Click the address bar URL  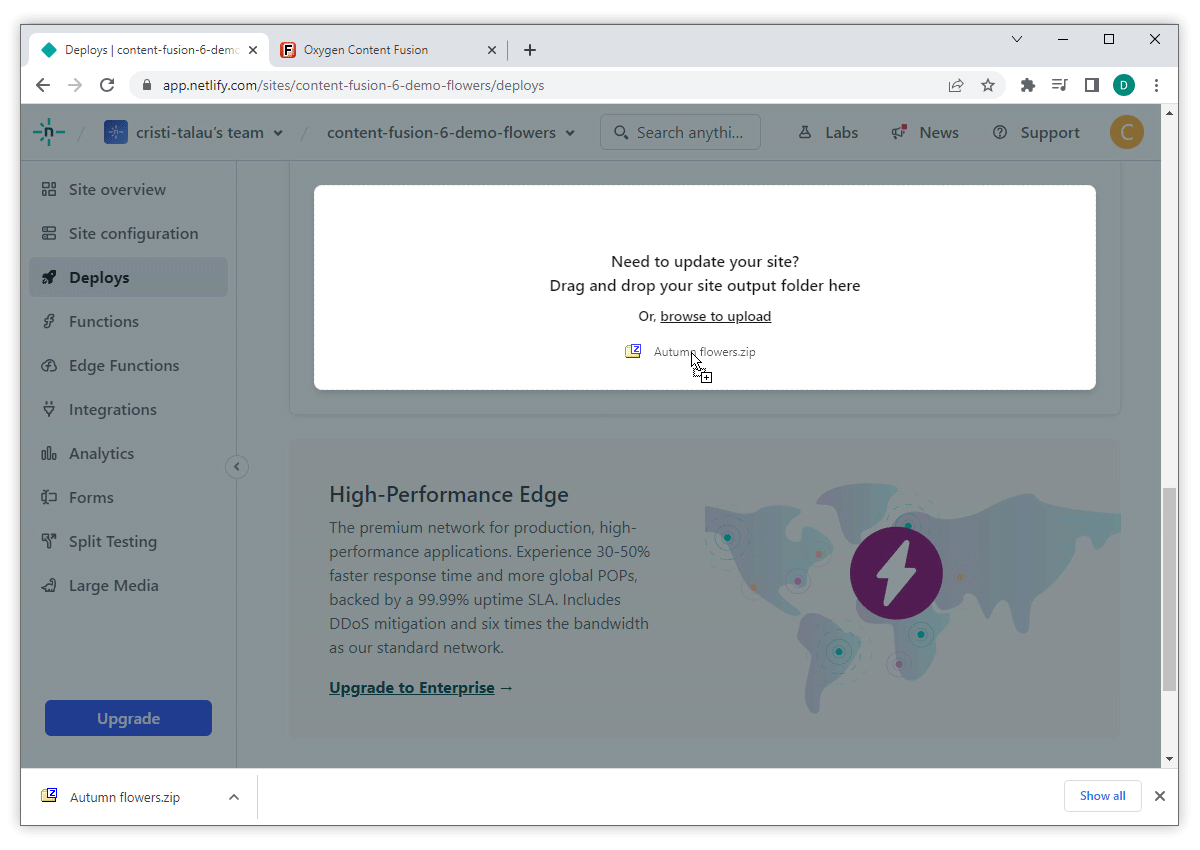pos(353,85)
